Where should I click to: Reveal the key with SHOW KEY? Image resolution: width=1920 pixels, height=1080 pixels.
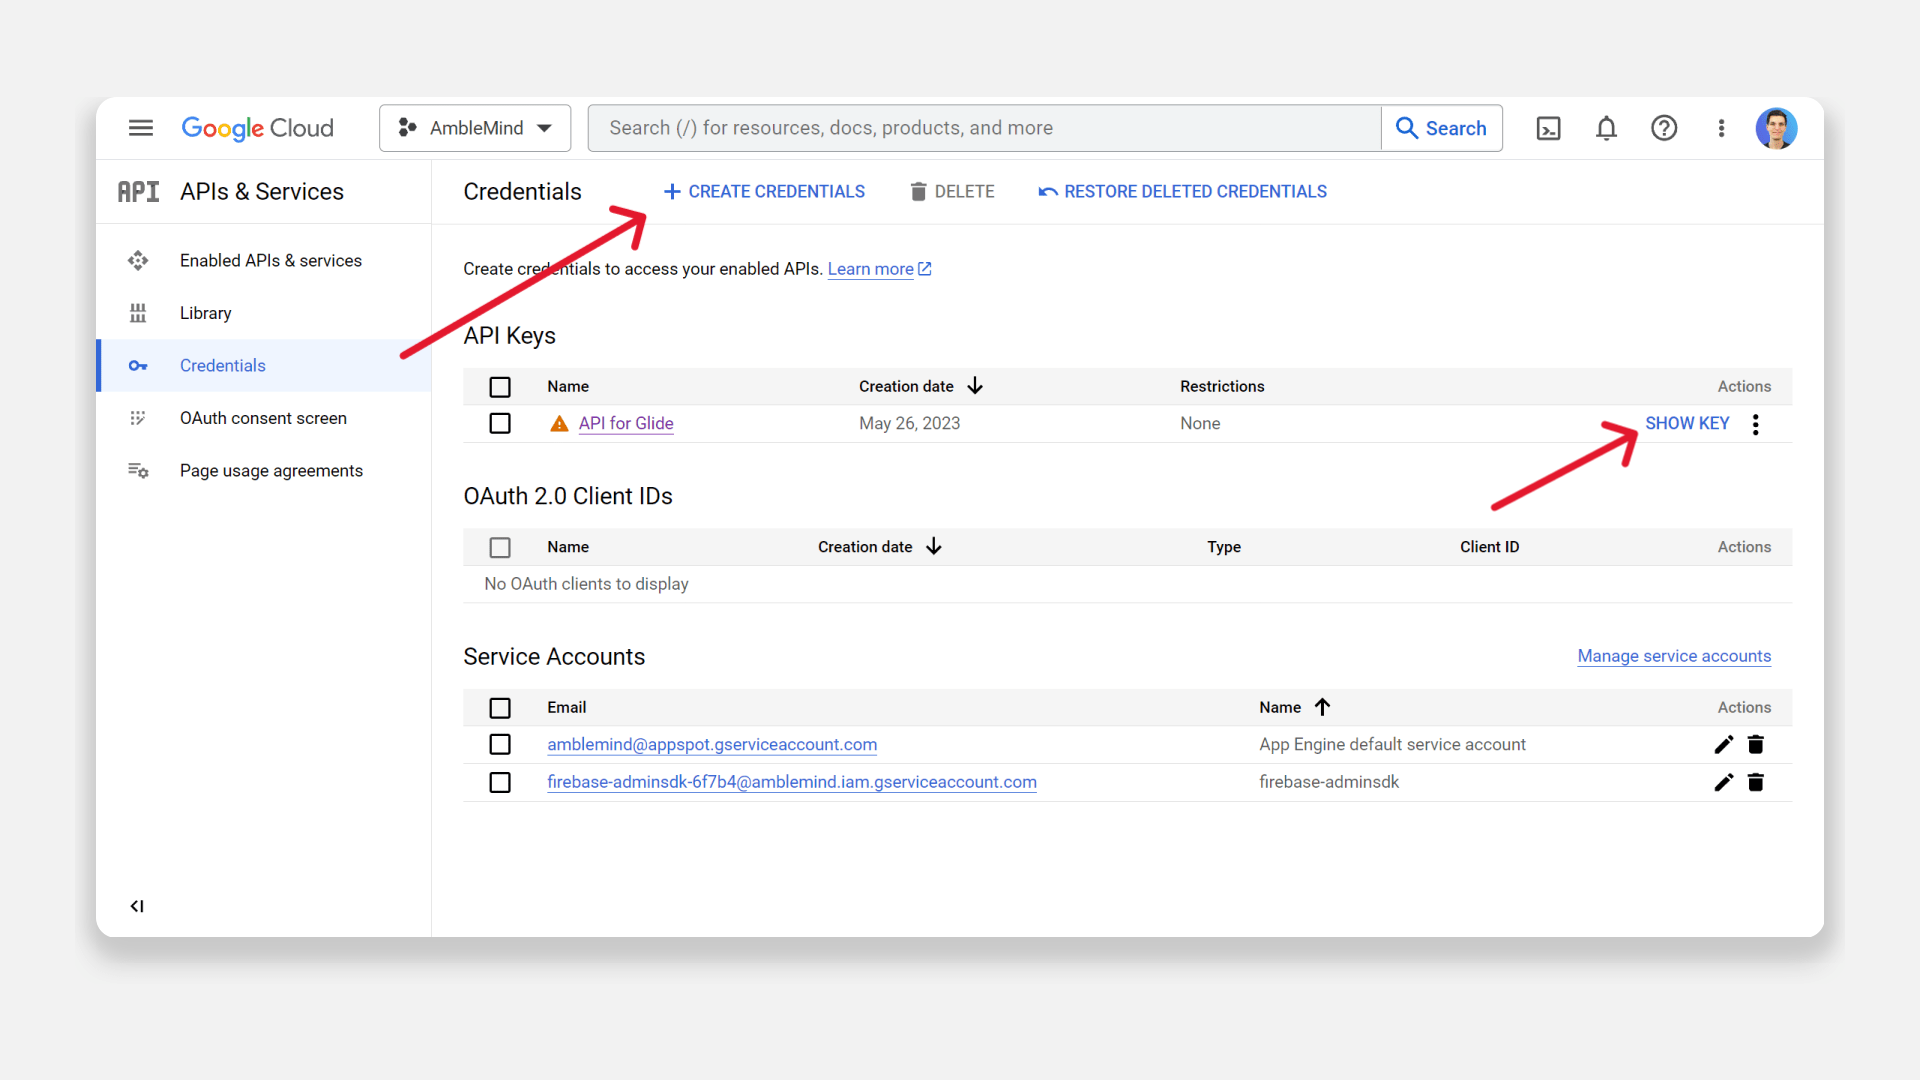pos(1687,423)
